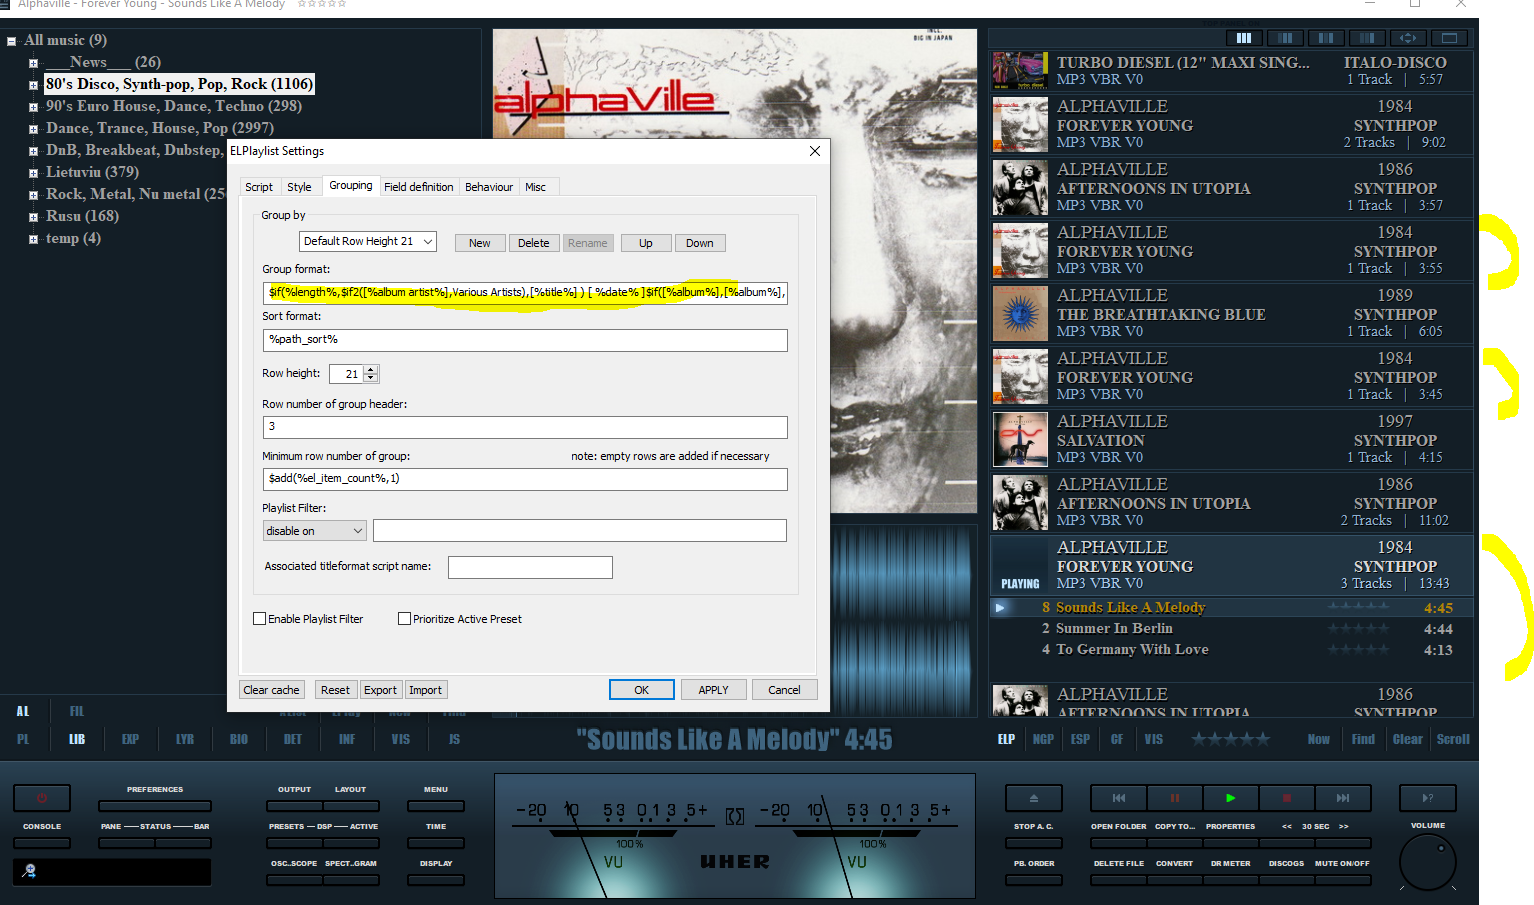Expand the Lietuviu (379) node
This screenshot has width=1534, height=905.
point(33,173)
